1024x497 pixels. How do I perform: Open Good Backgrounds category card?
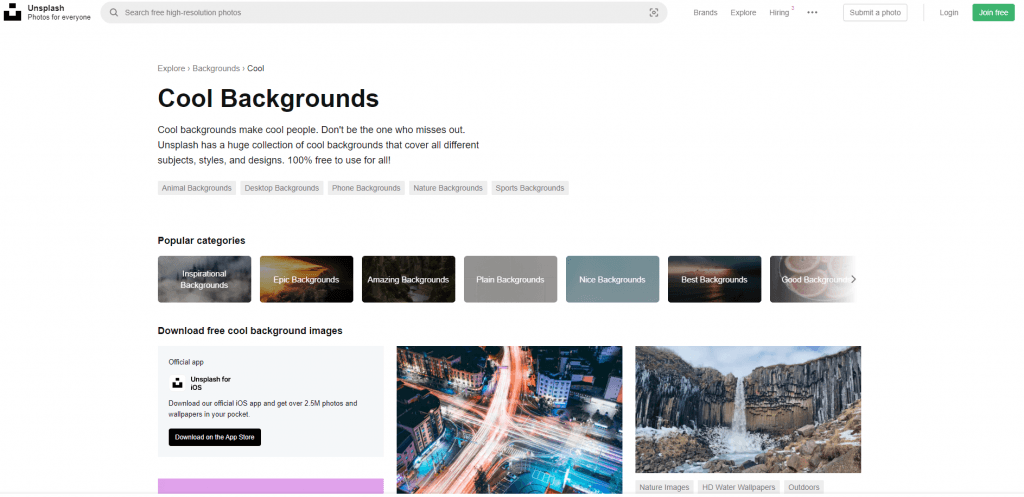point(812,280)
